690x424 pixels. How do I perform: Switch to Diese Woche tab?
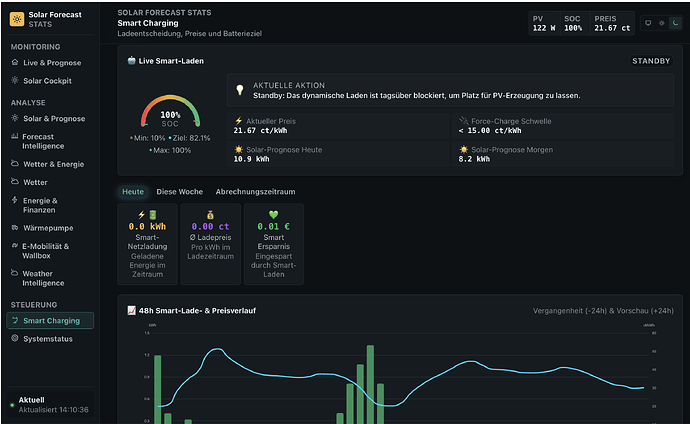coord(180,192)
